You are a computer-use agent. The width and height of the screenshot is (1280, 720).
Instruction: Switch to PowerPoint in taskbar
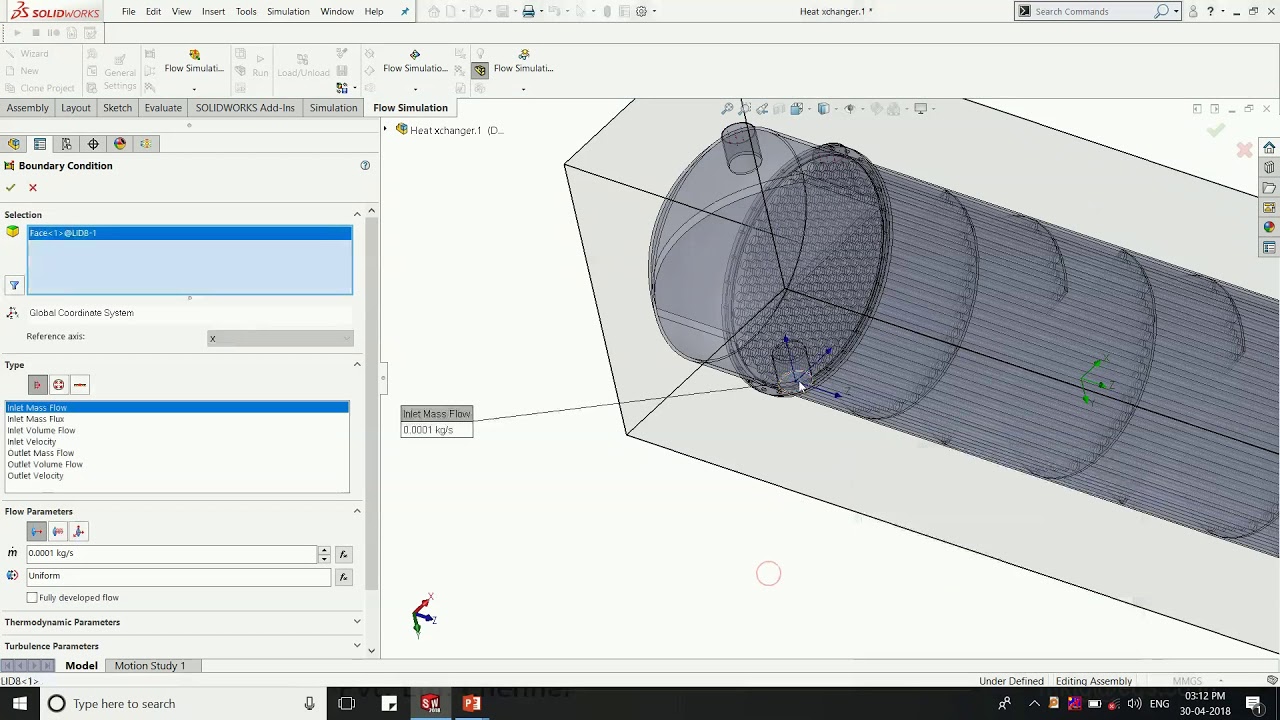coord(471,704)
